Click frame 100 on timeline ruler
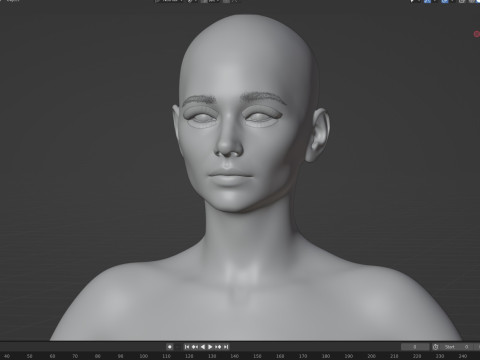480x360 pixels. click(144, 356)
